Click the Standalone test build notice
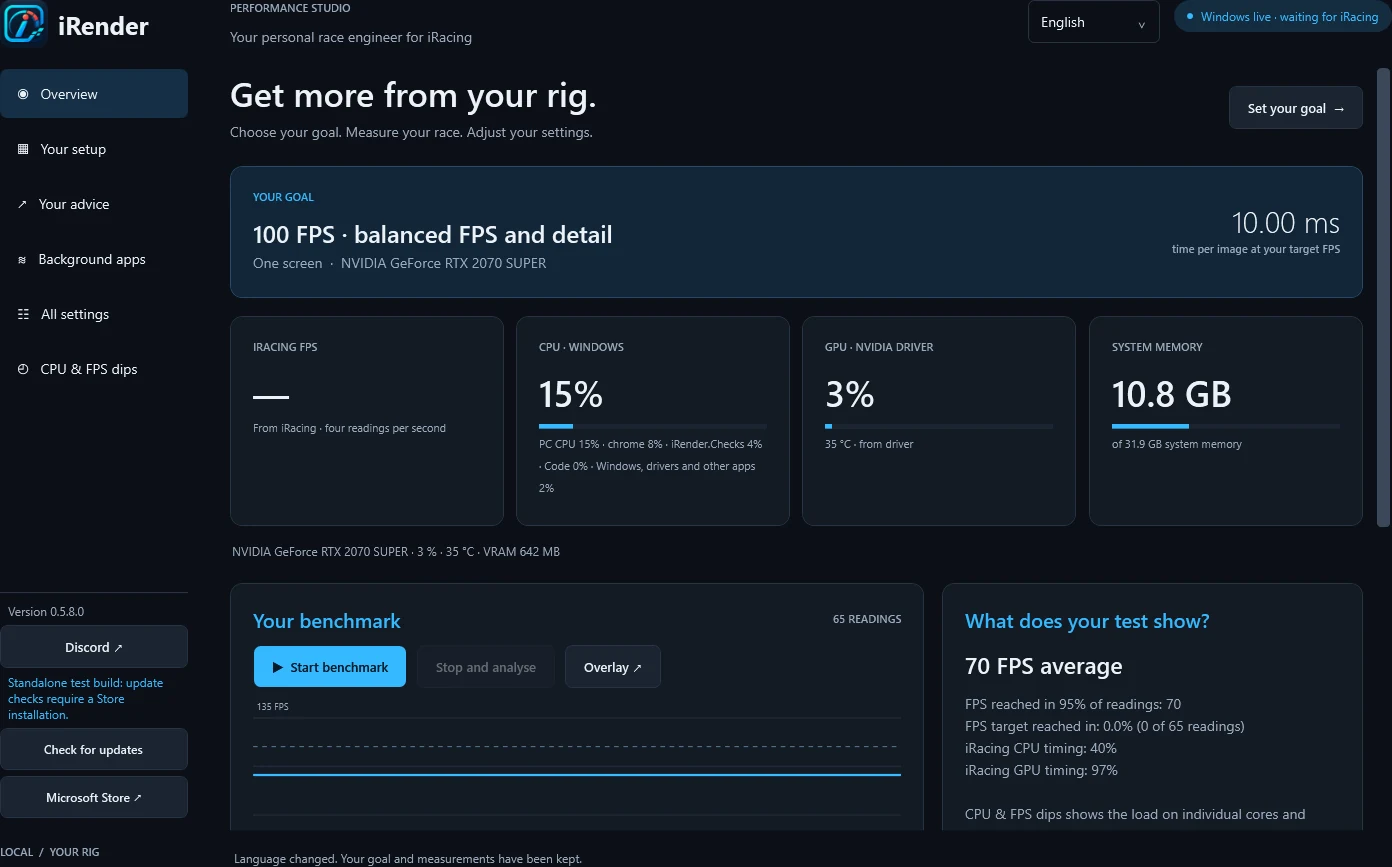 (x=85, y=699)
